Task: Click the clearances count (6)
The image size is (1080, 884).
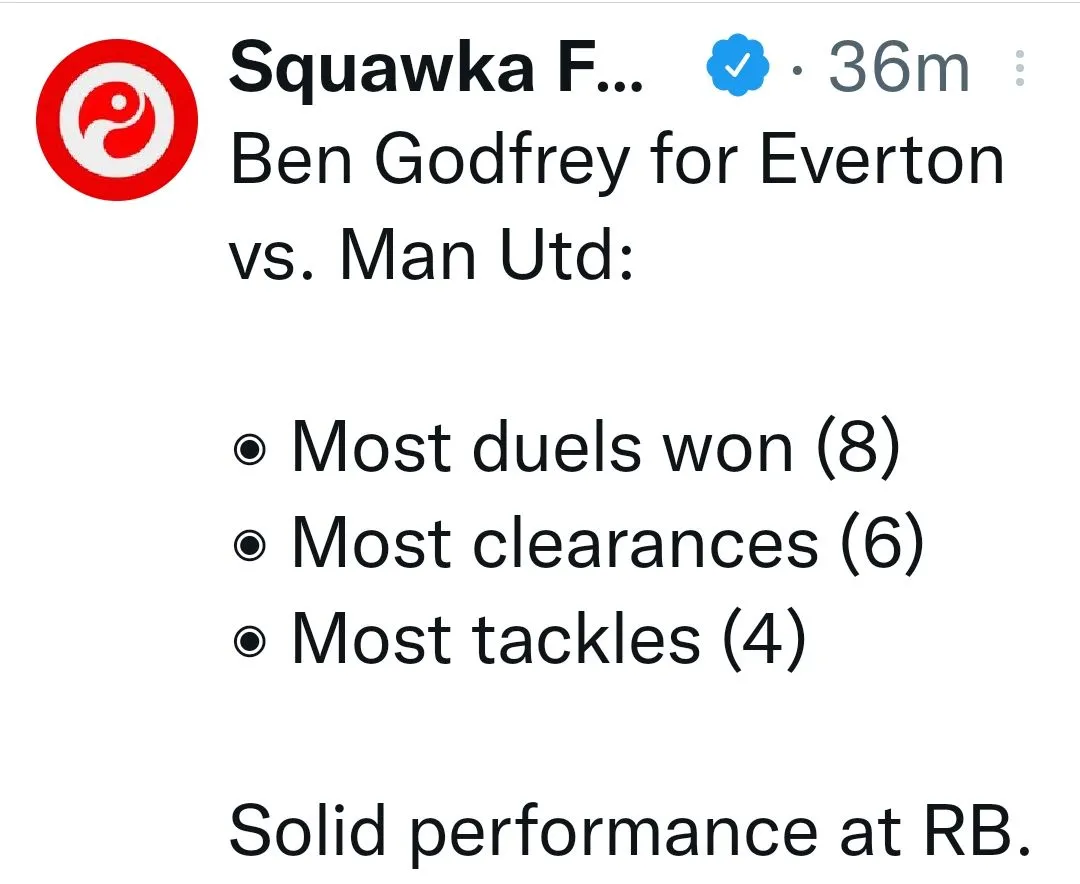Action: [x=882, y=544]
